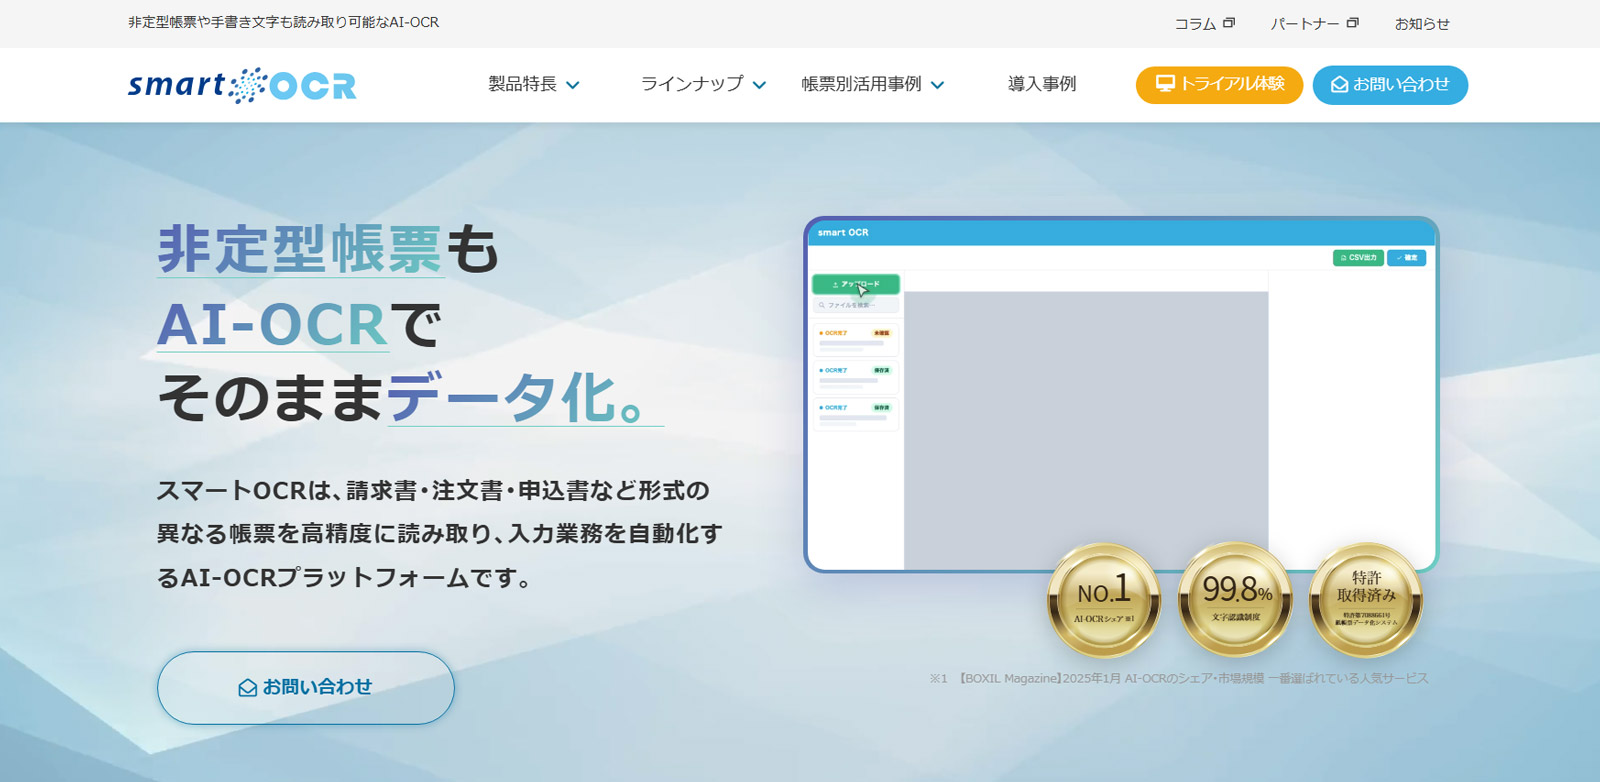Click the monitor icon in the トライアル体験 button
The width and height of the screenshot is (1600, 782).
pyautogui.click(x=1165, y=84)
